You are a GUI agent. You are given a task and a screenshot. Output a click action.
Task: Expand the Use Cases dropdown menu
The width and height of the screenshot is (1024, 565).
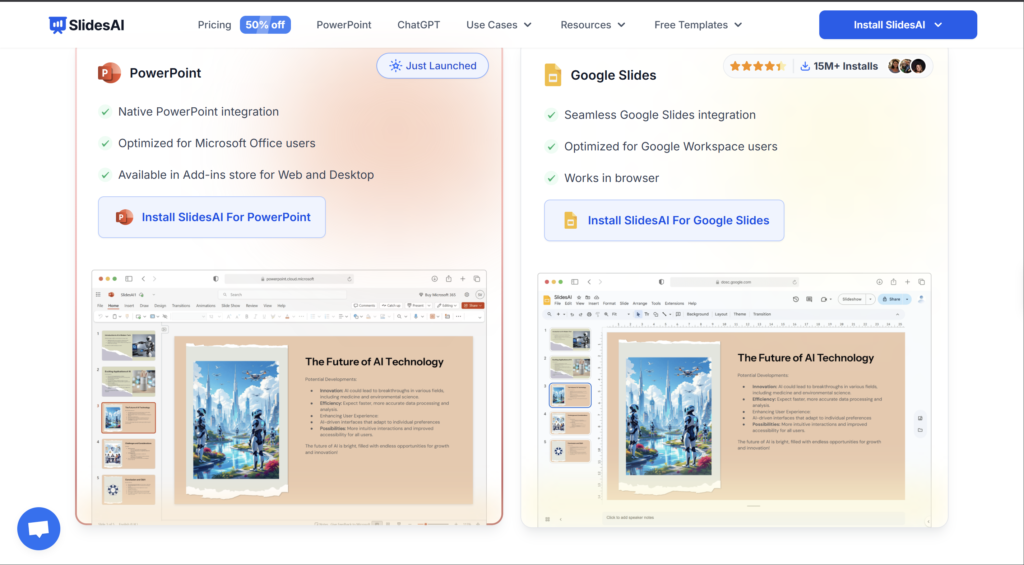pos(499,25)
